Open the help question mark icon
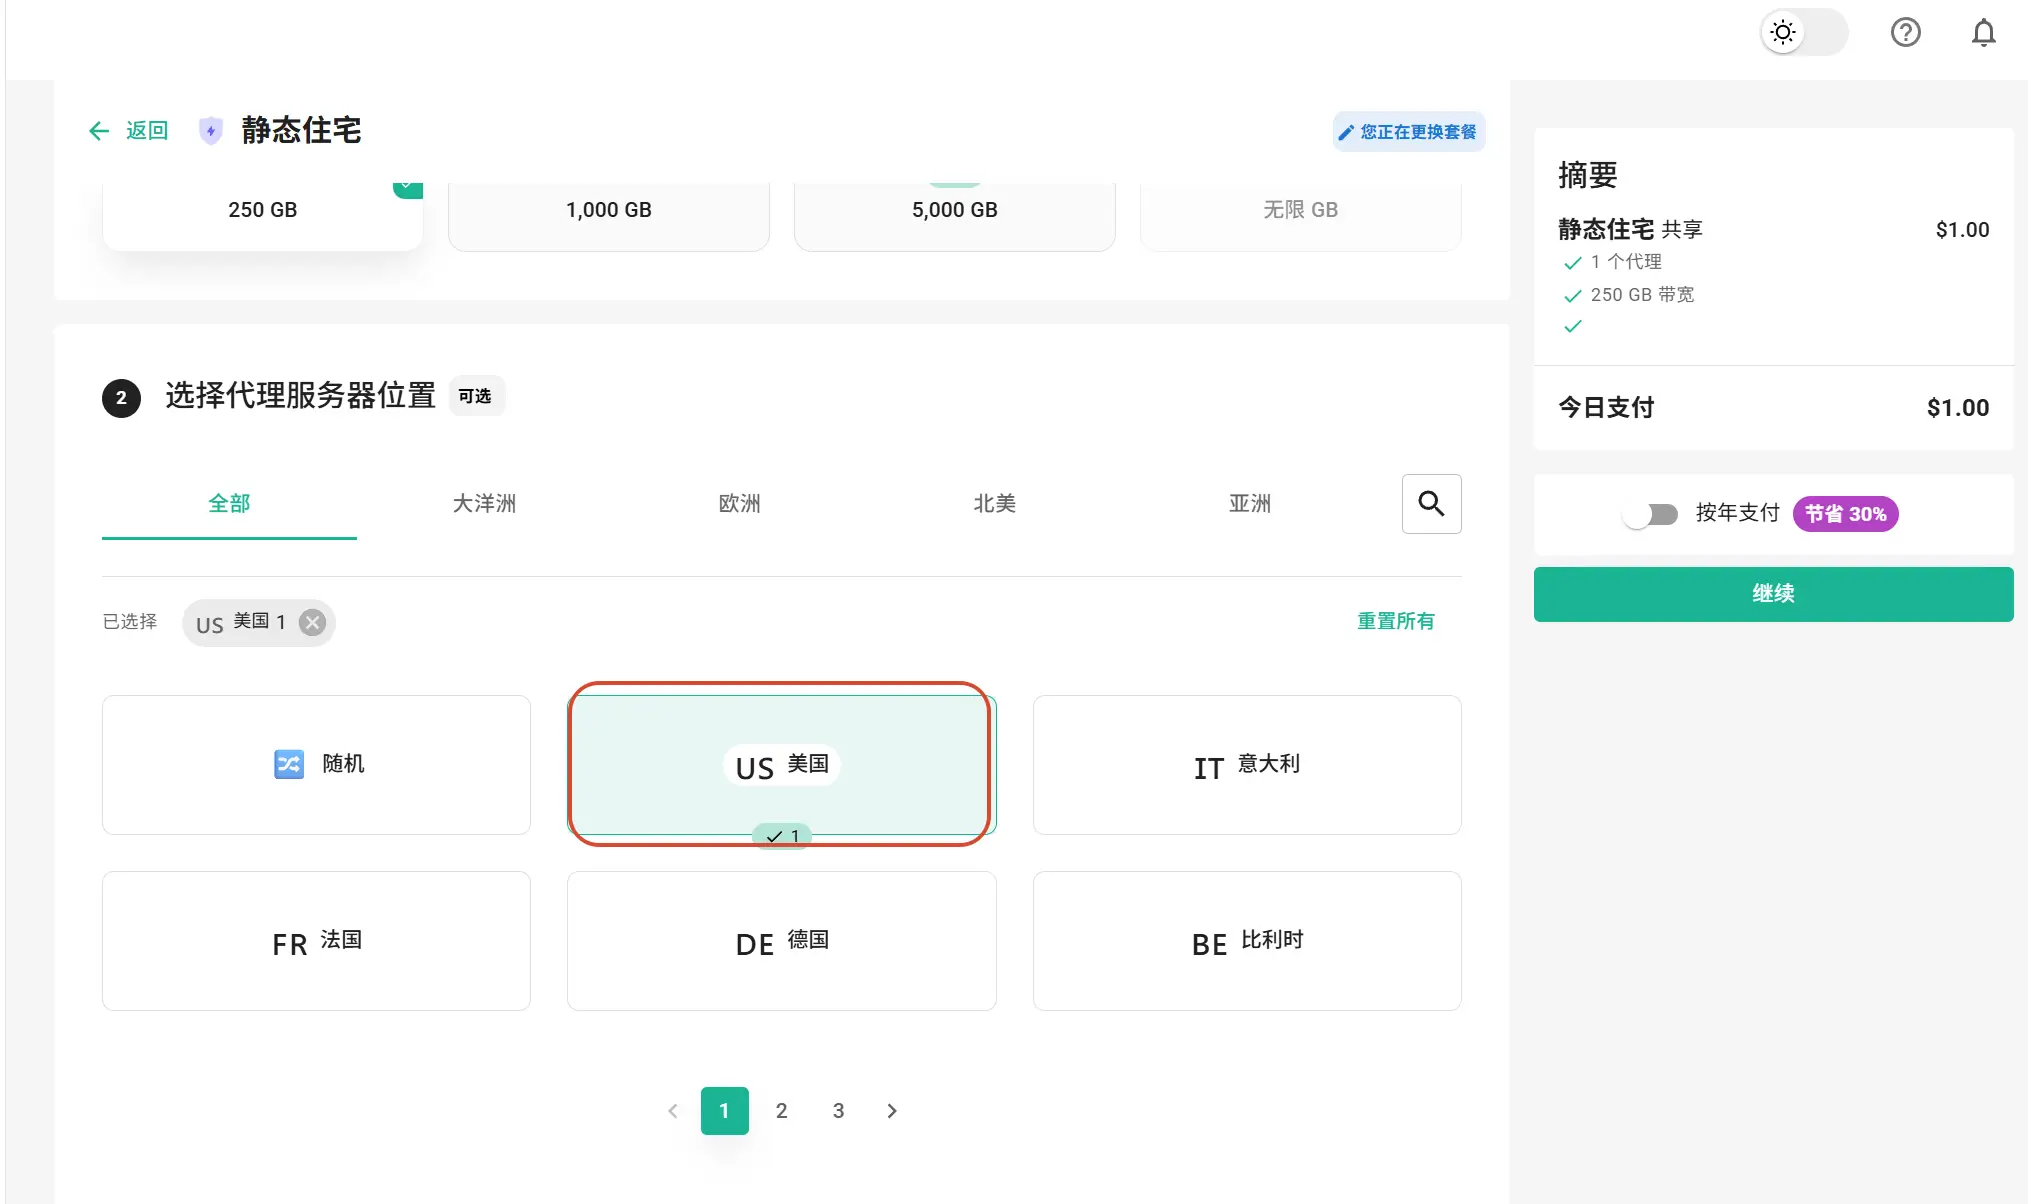The image size is (2028, 1204). coord(1905,33)
